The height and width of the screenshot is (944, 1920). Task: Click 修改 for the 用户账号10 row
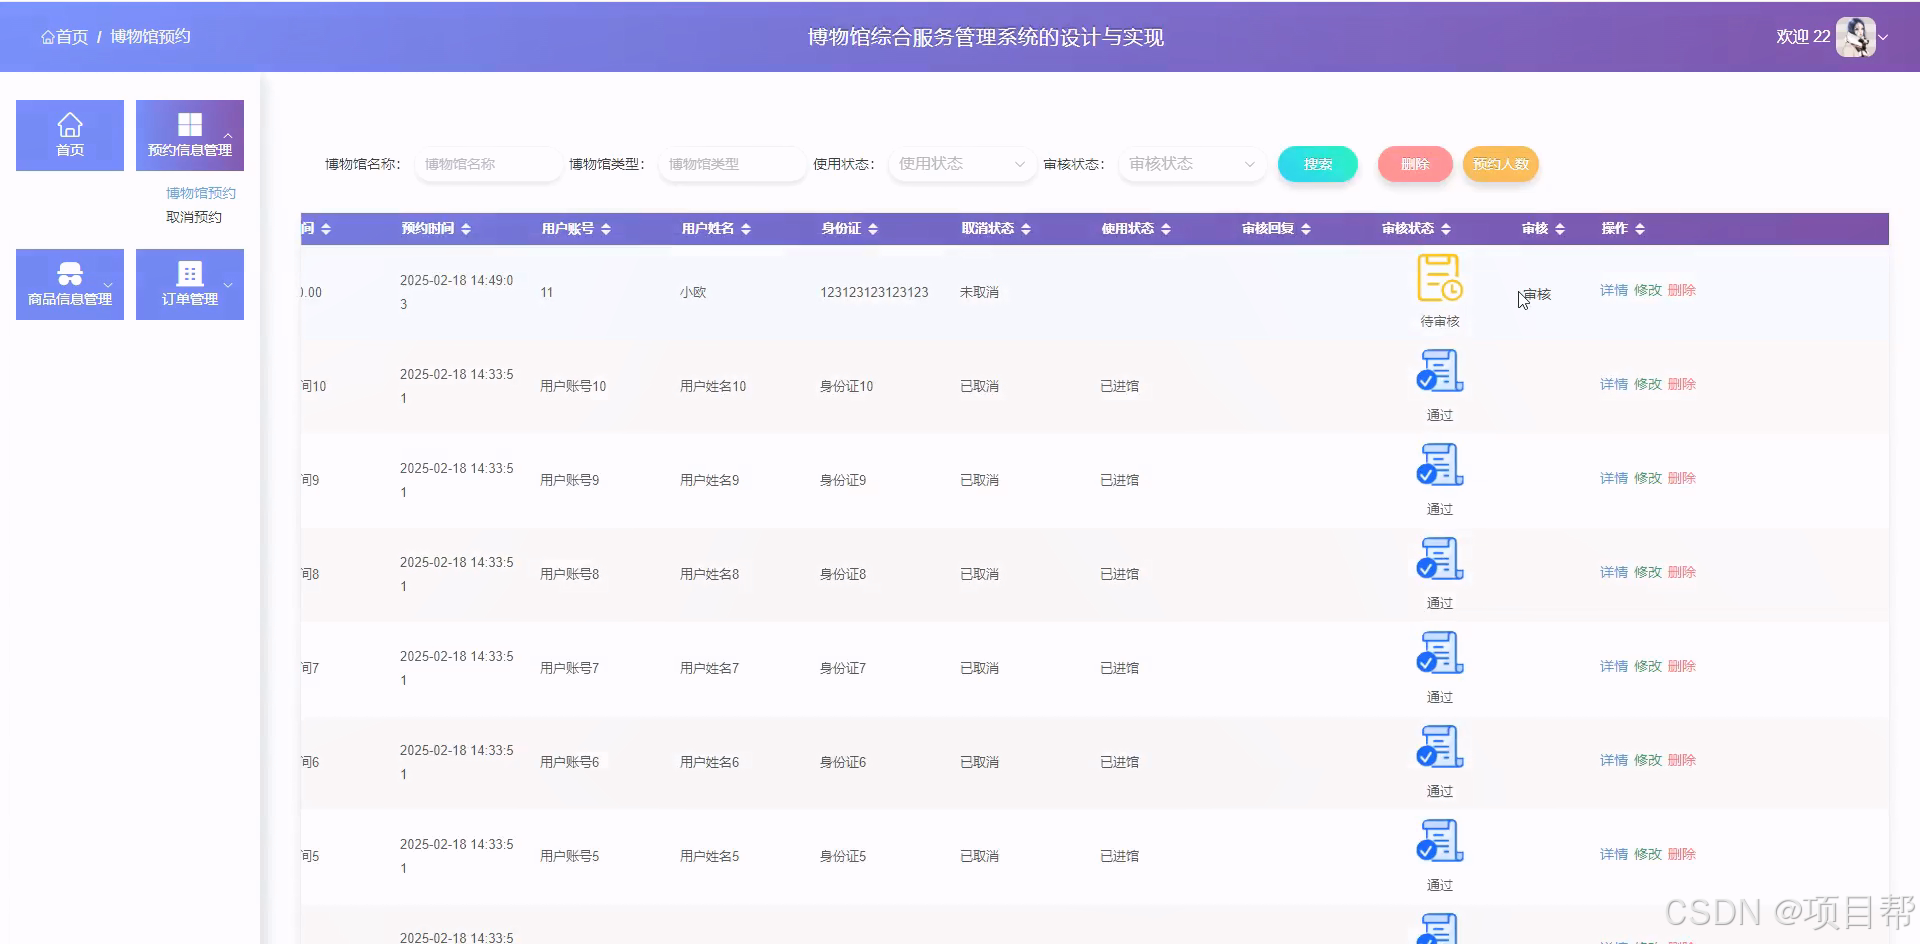coord(1648,384)
